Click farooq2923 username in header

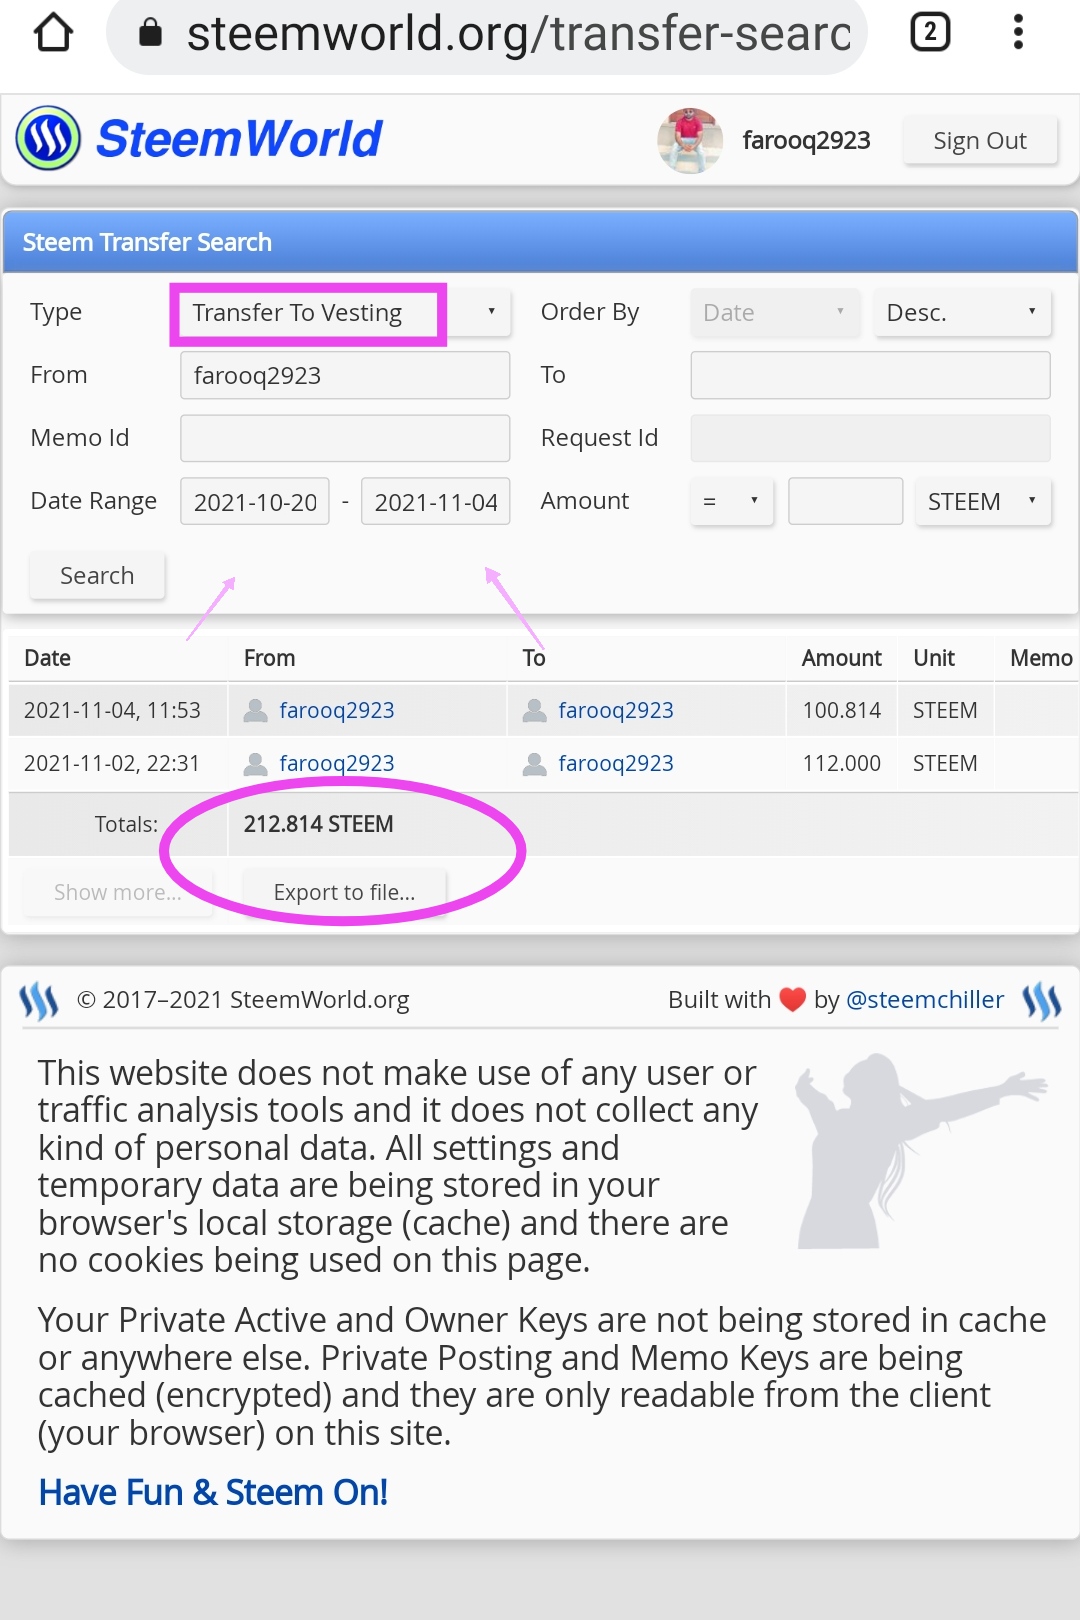pyautogui.click(x=806, y=140)
